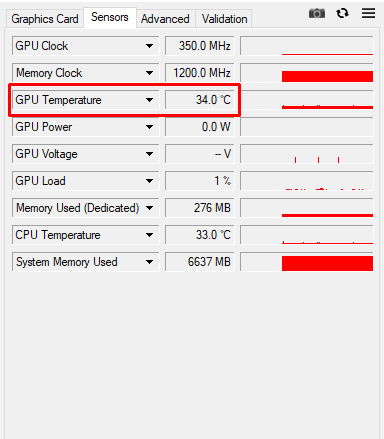Open the hamburger menu icon
The image size is (384, 439).
pyautogui.click(x=368, y=13)
